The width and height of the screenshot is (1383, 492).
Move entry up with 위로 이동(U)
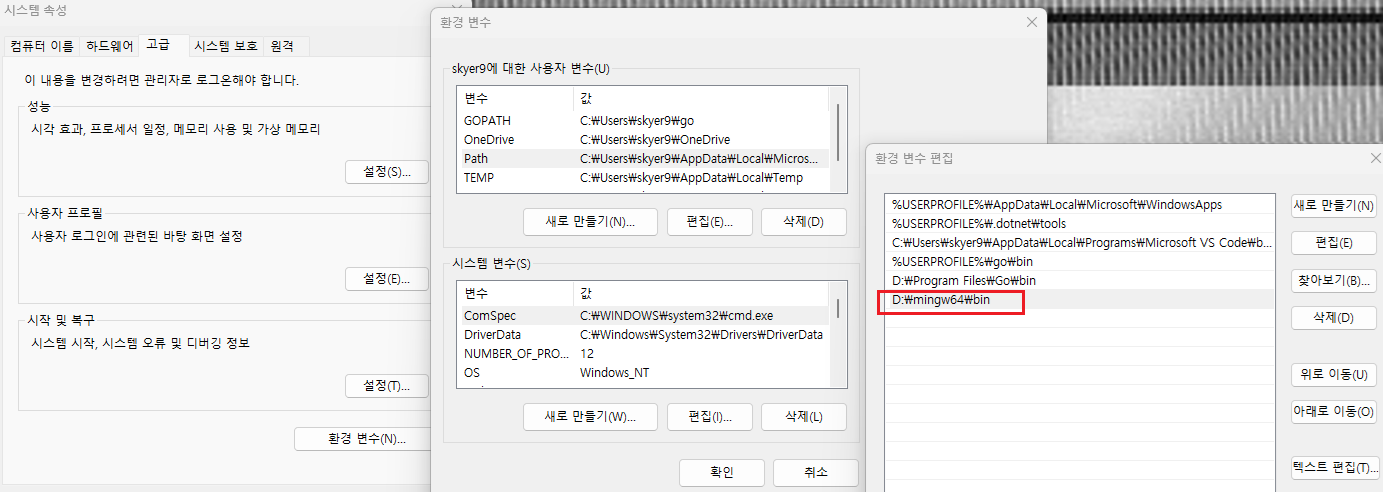click(x=1333, y=374)
